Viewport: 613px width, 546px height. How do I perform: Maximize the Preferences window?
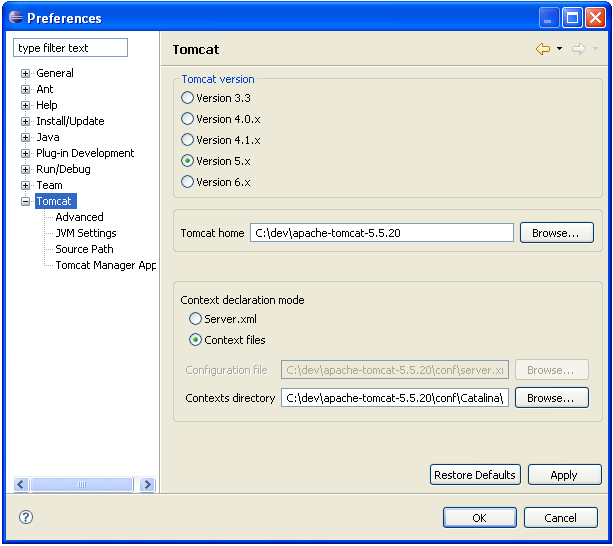click(572, 18)
